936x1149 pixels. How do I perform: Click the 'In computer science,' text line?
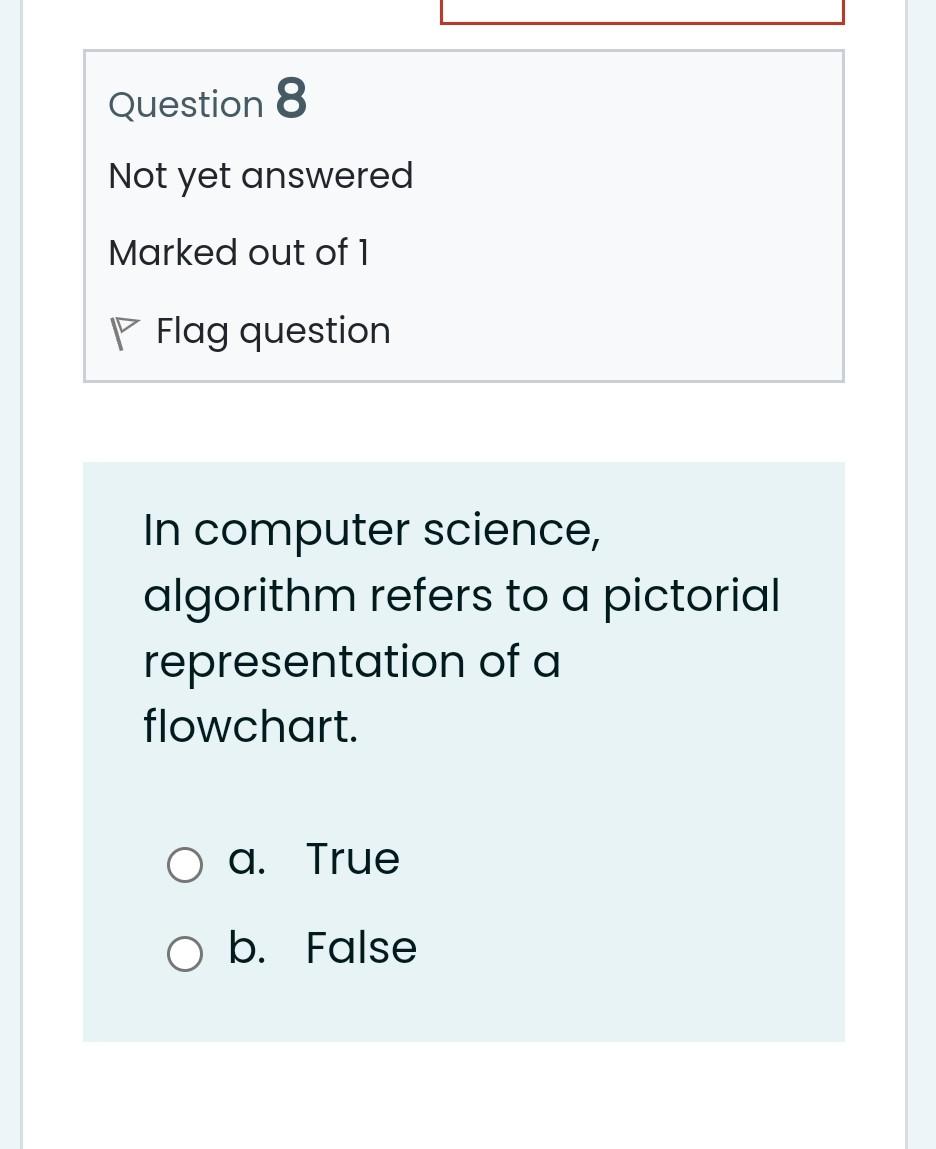(371, 530)
